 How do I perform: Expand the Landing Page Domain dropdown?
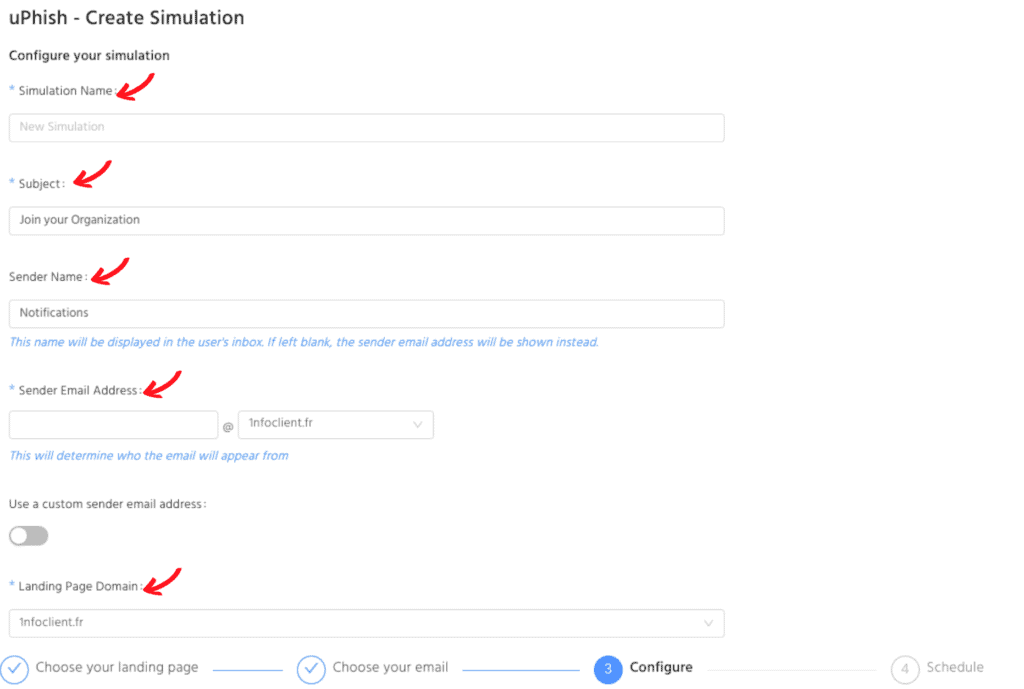pos(366,622)
